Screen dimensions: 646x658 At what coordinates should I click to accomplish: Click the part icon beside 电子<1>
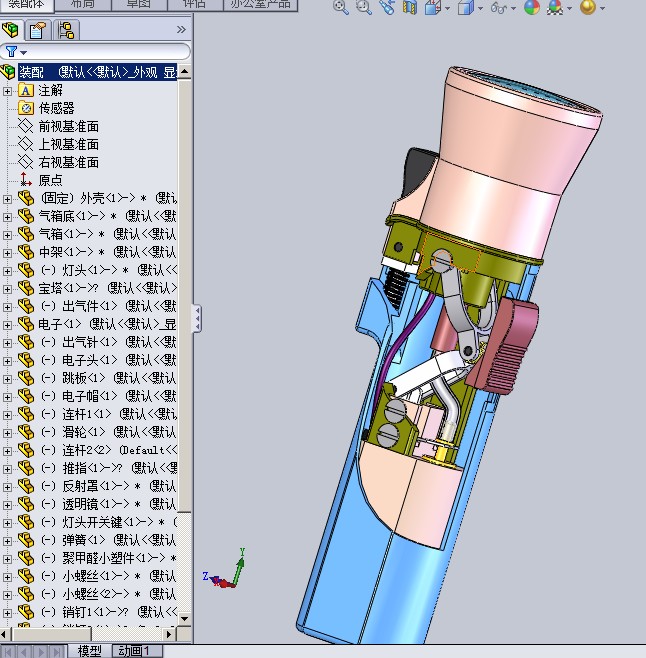(26, 324)
